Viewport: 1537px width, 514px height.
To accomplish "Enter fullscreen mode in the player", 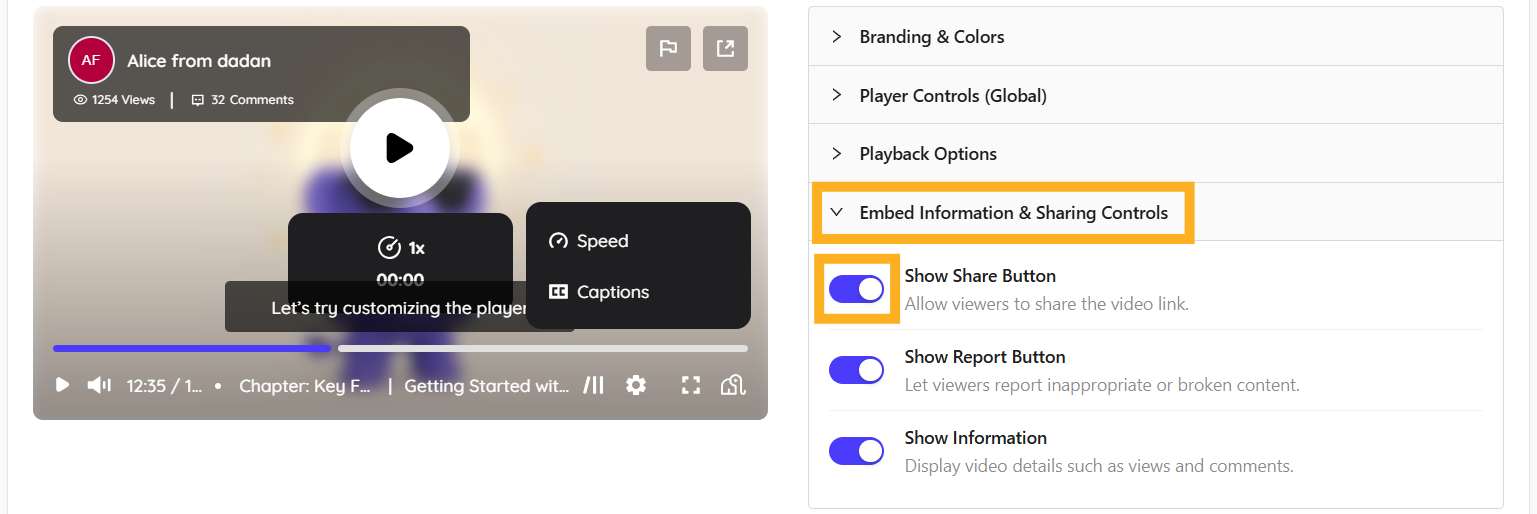I will (x=690, y=385).
